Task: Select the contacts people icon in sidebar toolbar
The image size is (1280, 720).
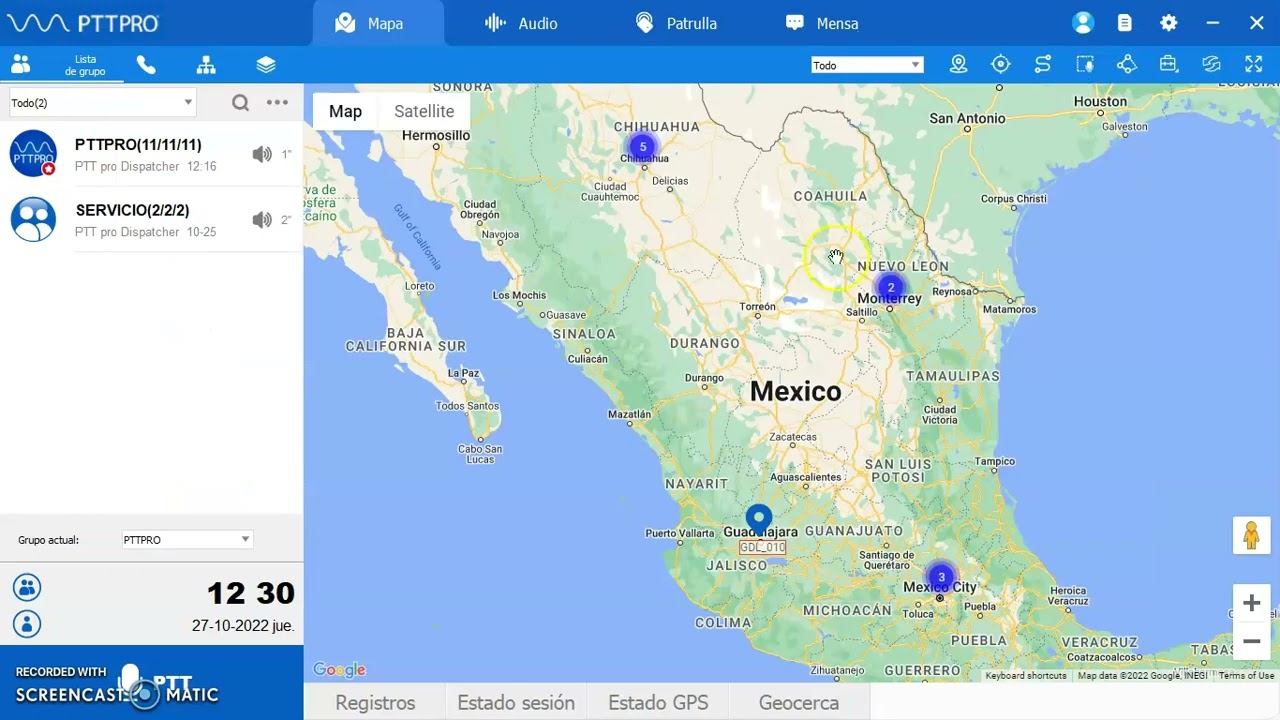Action: [x=21, y=65]
